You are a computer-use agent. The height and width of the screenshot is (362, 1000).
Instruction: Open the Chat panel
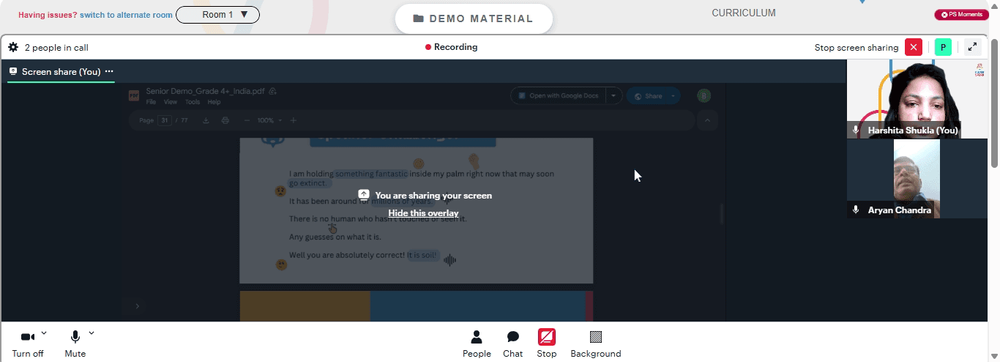click(x=513, y=344)
